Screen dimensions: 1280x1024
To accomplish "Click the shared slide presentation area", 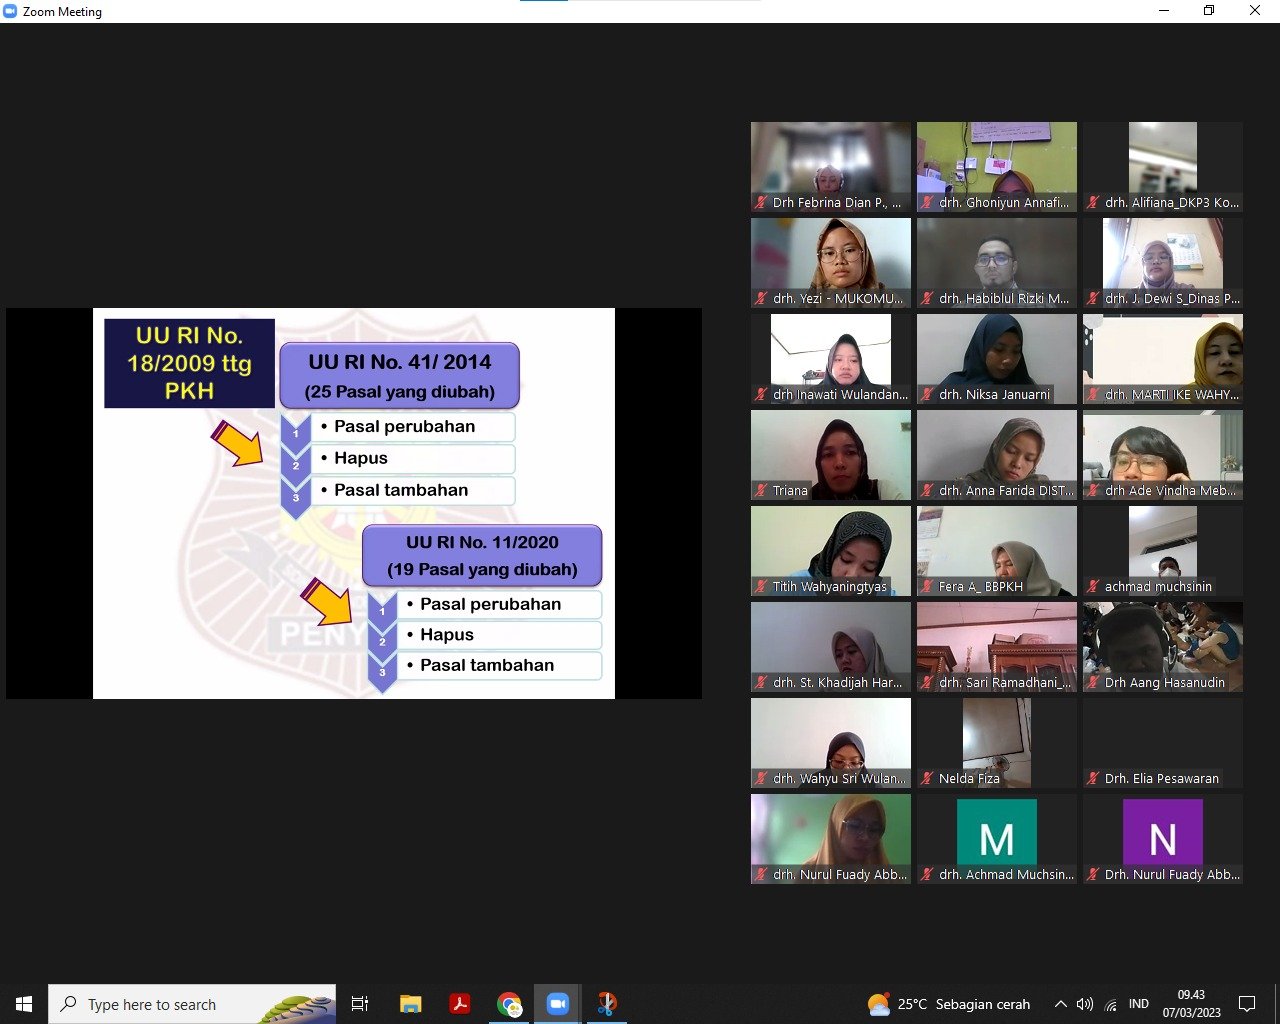I will (x=354, y=503).
